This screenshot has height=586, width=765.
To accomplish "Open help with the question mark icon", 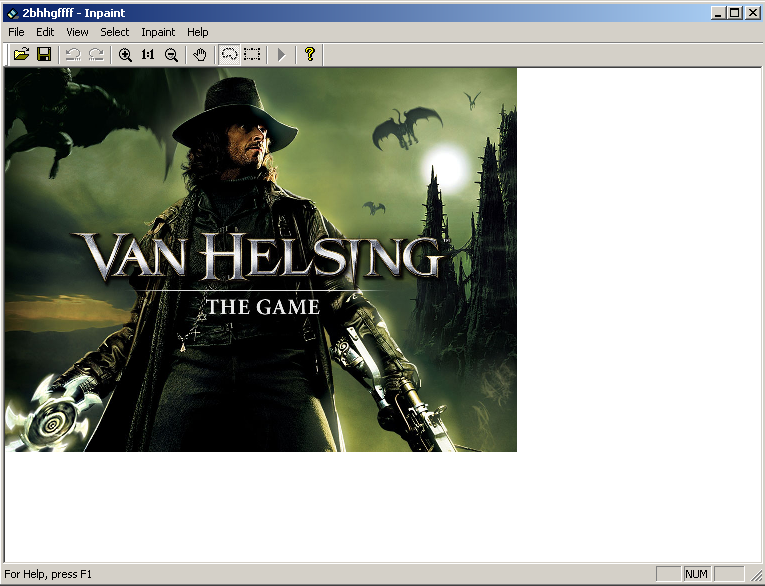I will point(309,54).
